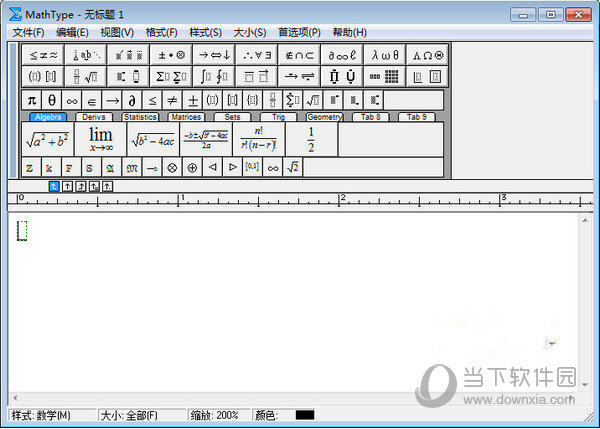Insert the square root of a²+b² expression
Viewport: 600px width, 429px height.
(47, 140)
